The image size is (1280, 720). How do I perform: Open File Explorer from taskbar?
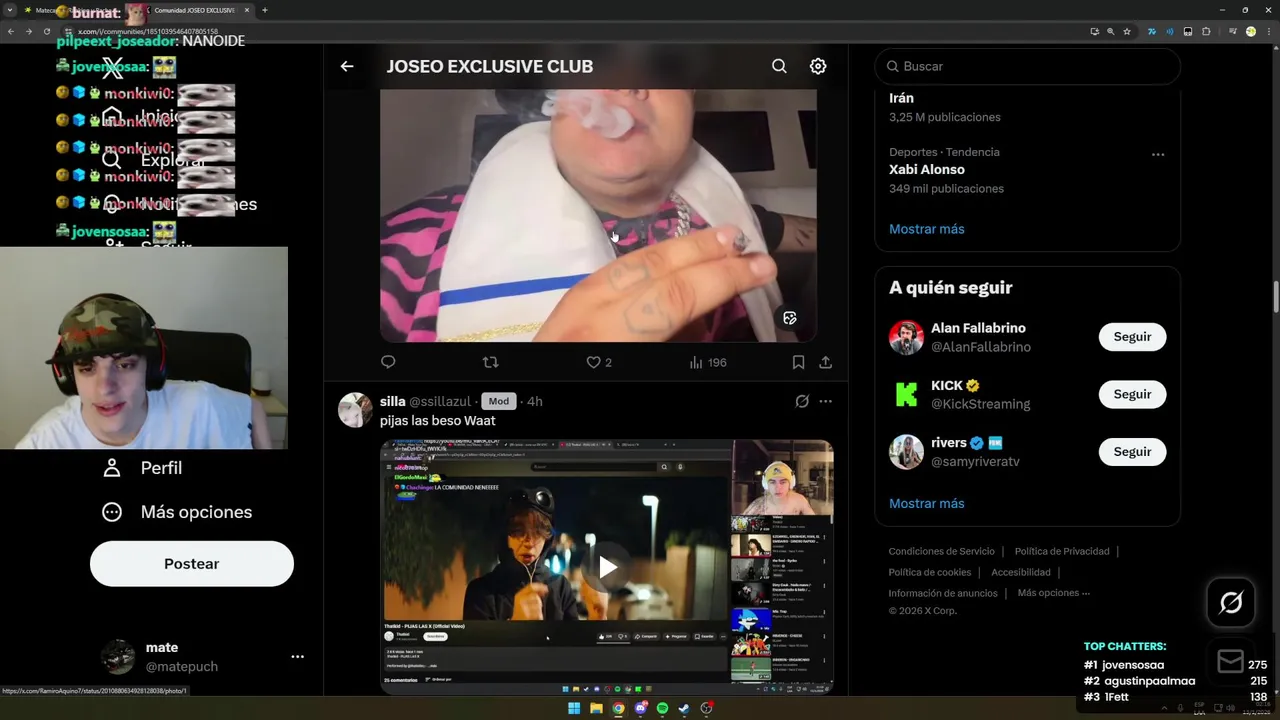[x=596, y=709]
